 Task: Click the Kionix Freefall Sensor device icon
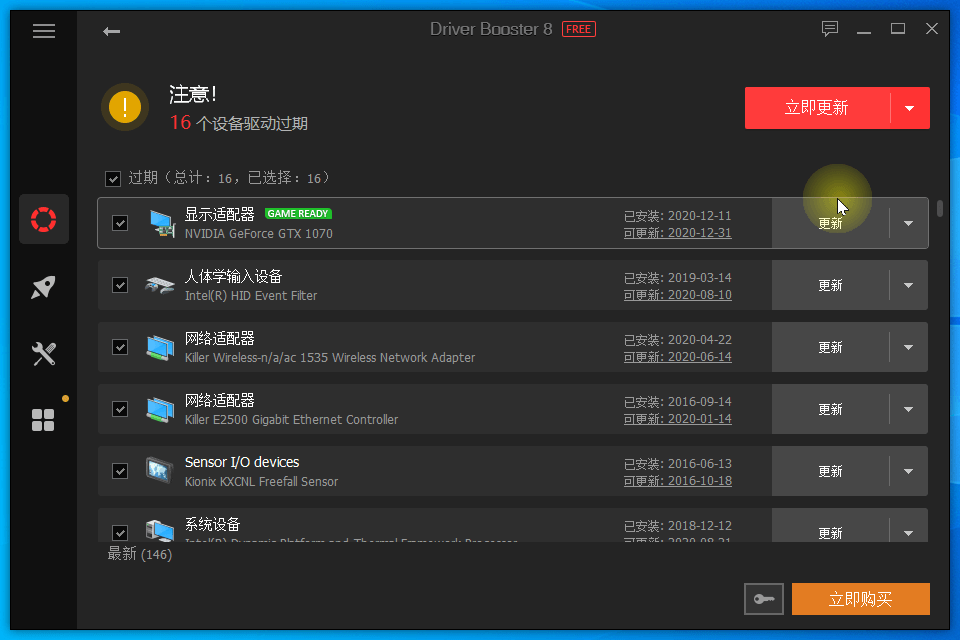(159, 471)
